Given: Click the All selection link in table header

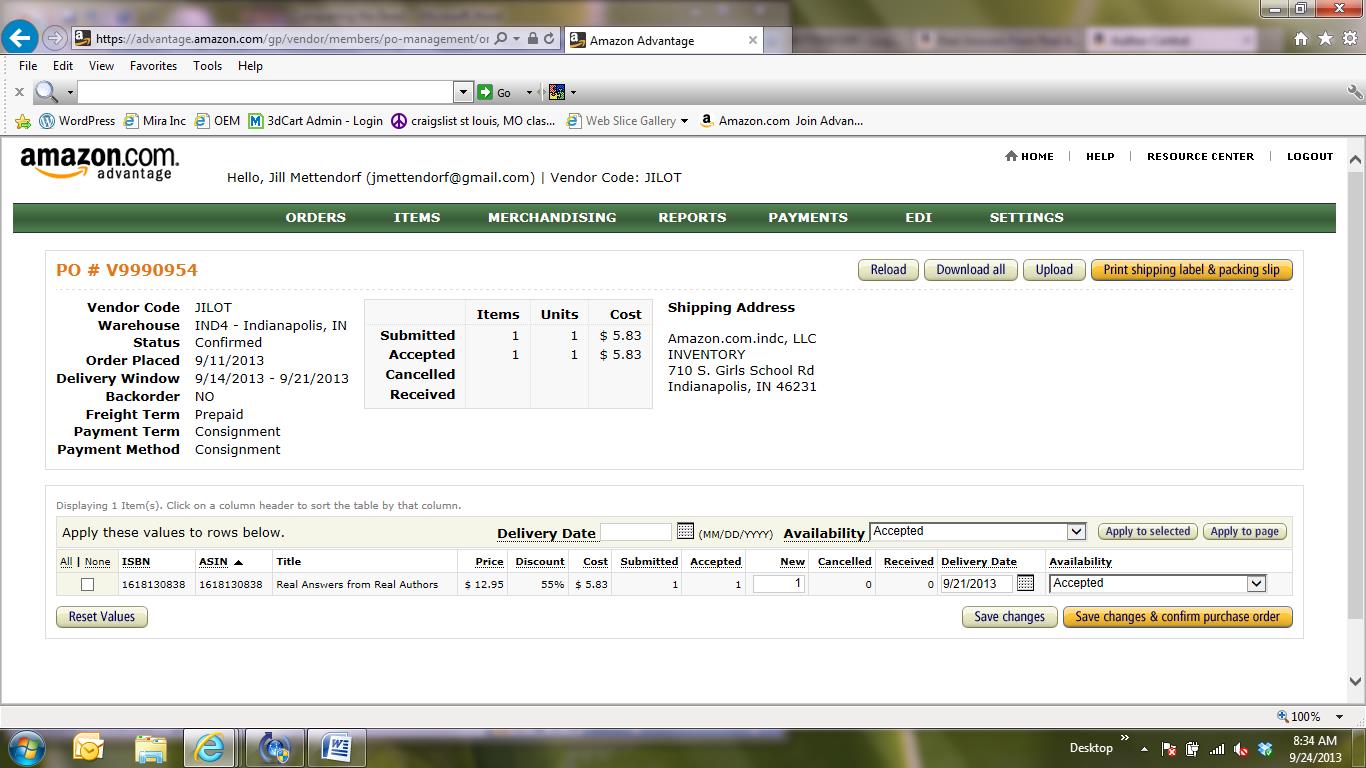Looking at the screenshot, I should (66, 562).
